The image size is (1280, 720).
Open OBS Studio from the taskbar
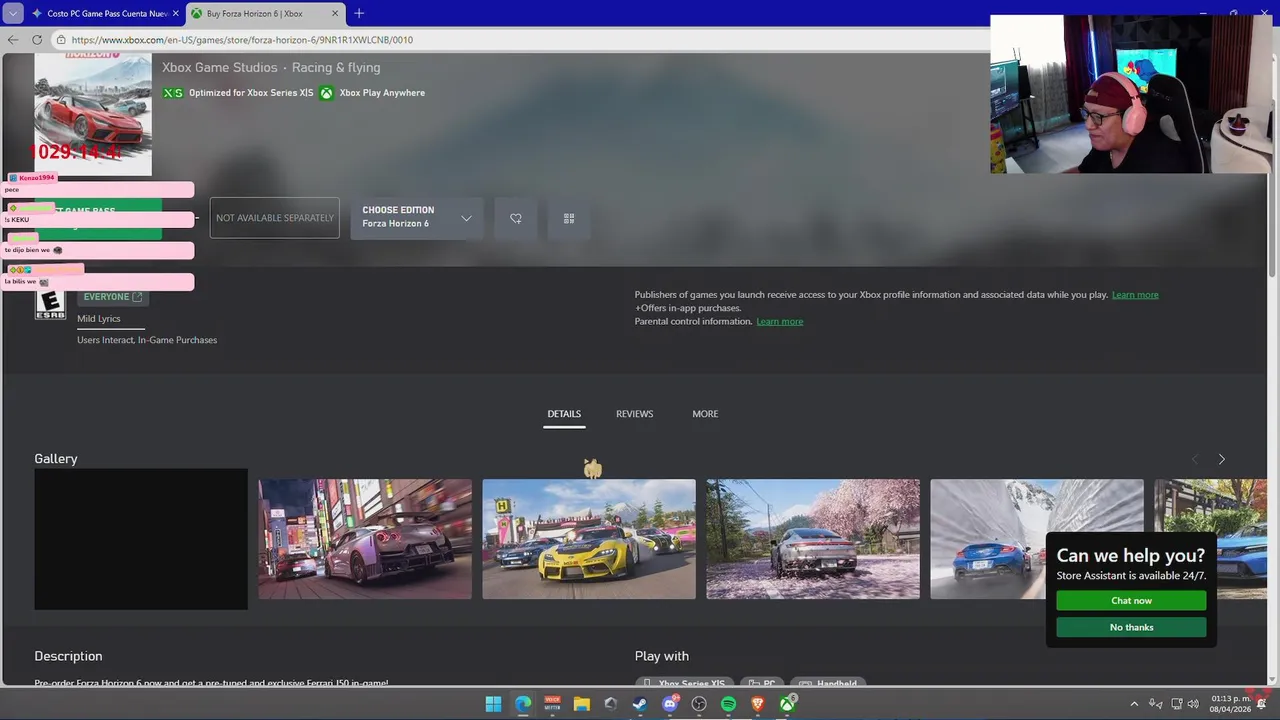(699, 704)
